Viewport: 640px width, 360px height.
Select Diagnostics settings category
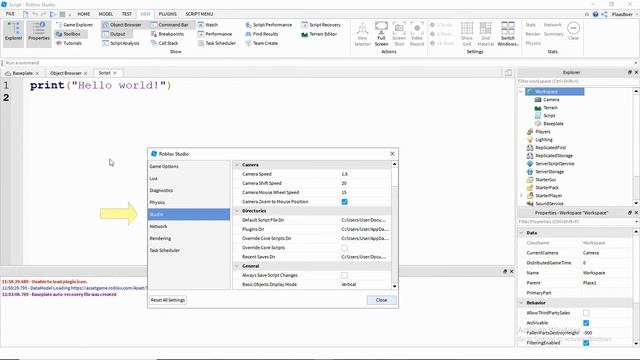tap(189, 191)
